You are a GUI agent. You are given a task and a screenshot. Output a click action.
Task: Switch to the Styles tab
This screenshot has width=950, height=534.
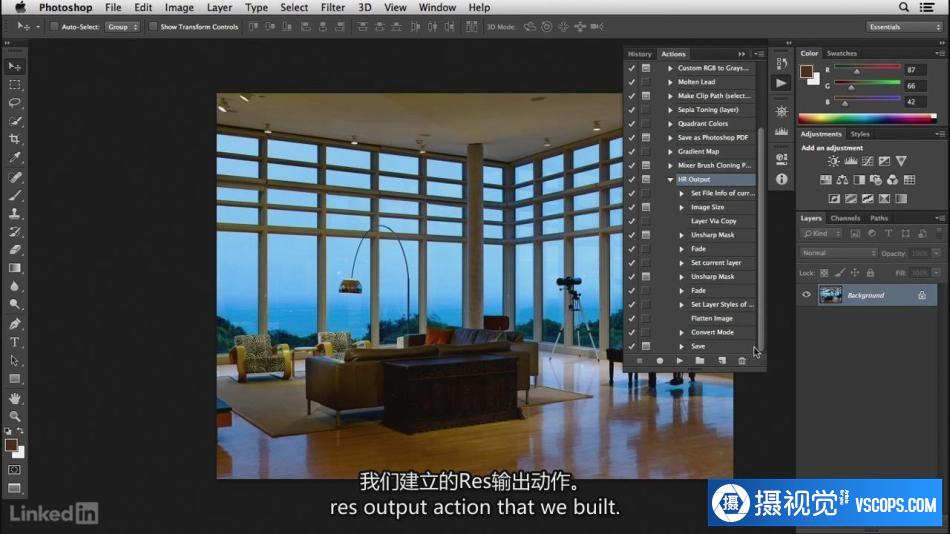[860, 134]
